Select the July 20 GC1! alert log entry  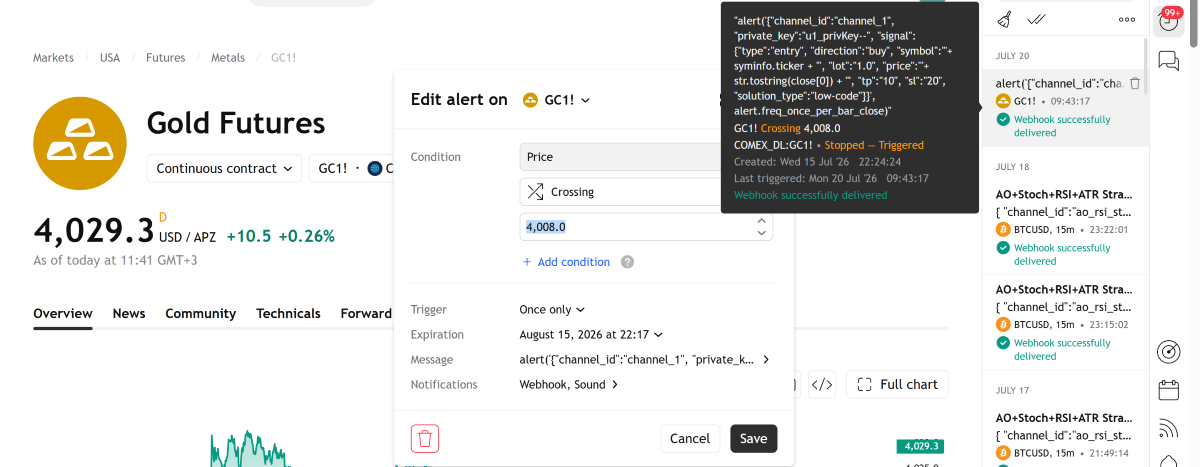point(1065,108)
